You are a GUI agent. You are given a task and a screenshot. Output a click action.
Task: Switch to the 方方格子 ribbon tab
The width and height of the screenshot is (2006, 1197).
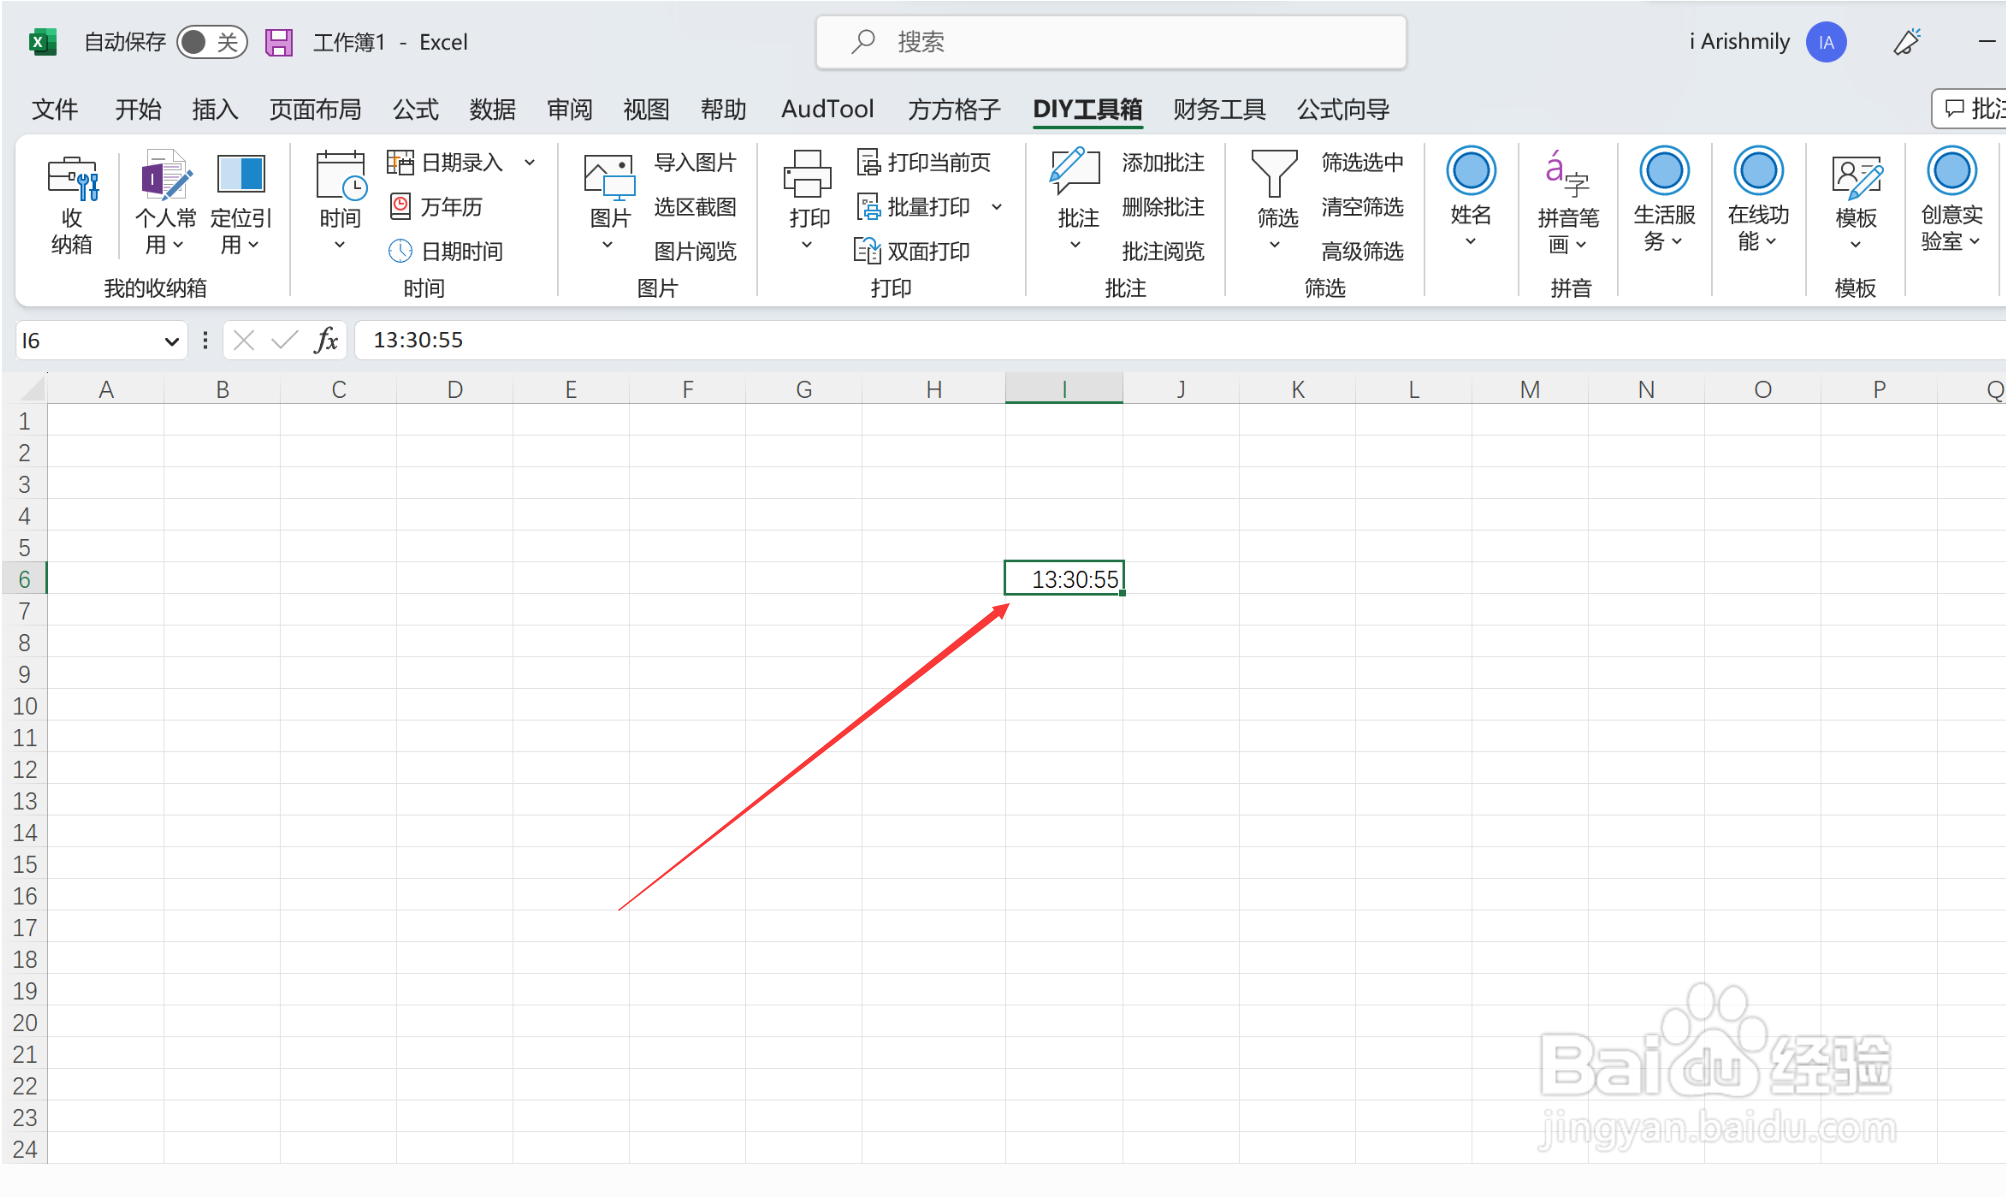953,109
